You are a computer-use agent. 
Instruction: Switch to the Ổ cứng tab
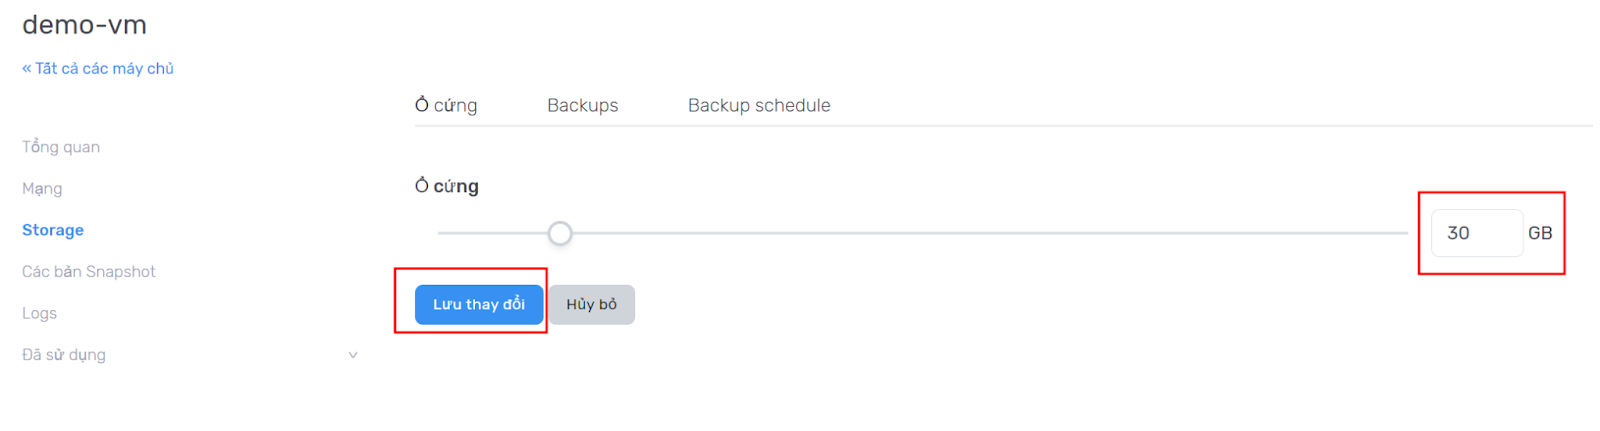(446, 105)
